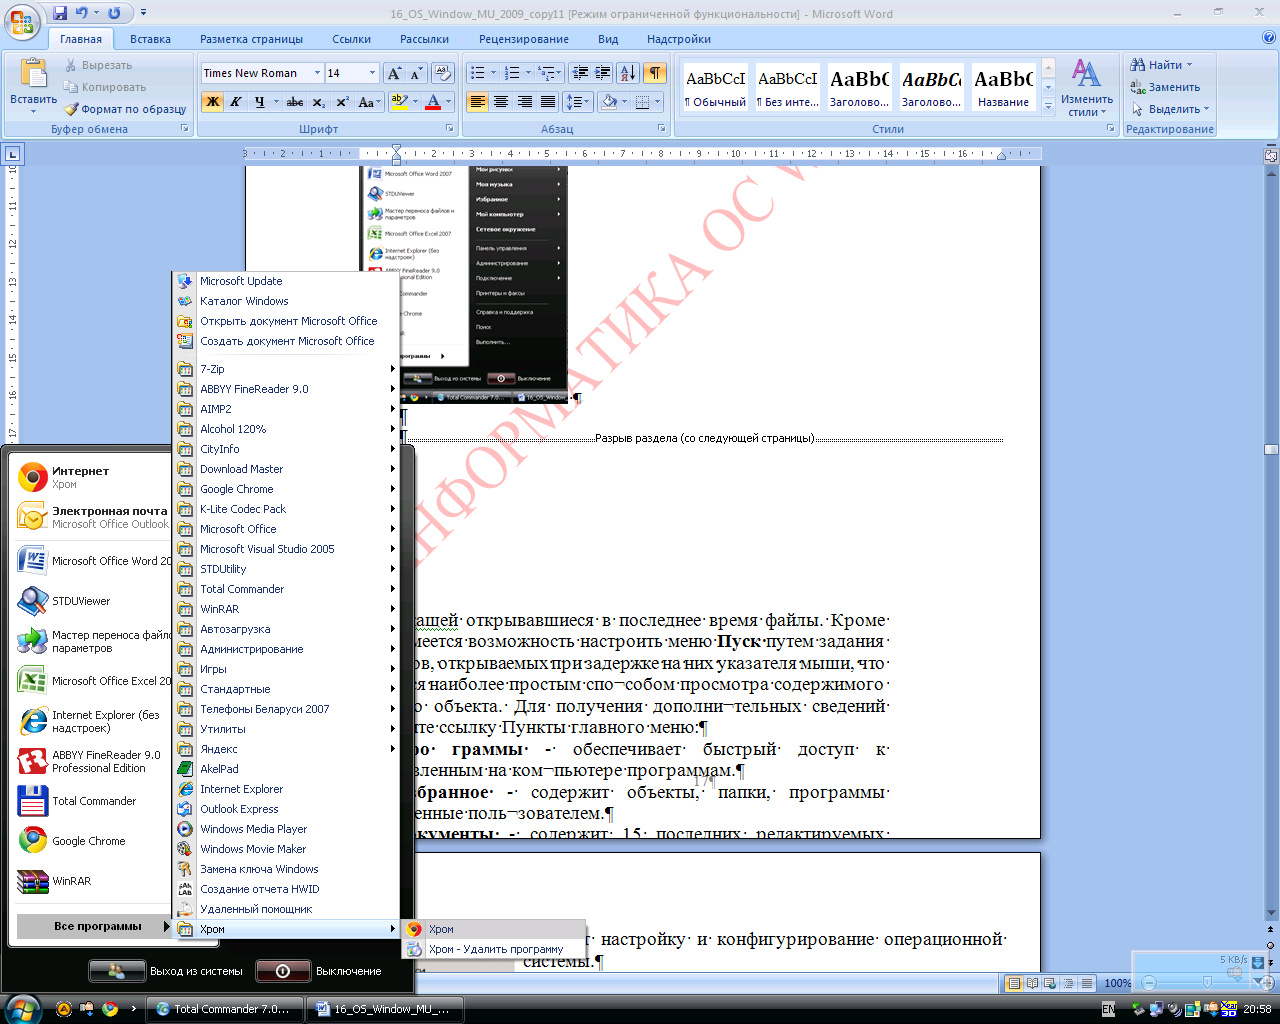Toggle paragraph marks display (¶)
The height and width of the screenshot is (1024, 1280).
pyautogui.click(x=654, y=73)
